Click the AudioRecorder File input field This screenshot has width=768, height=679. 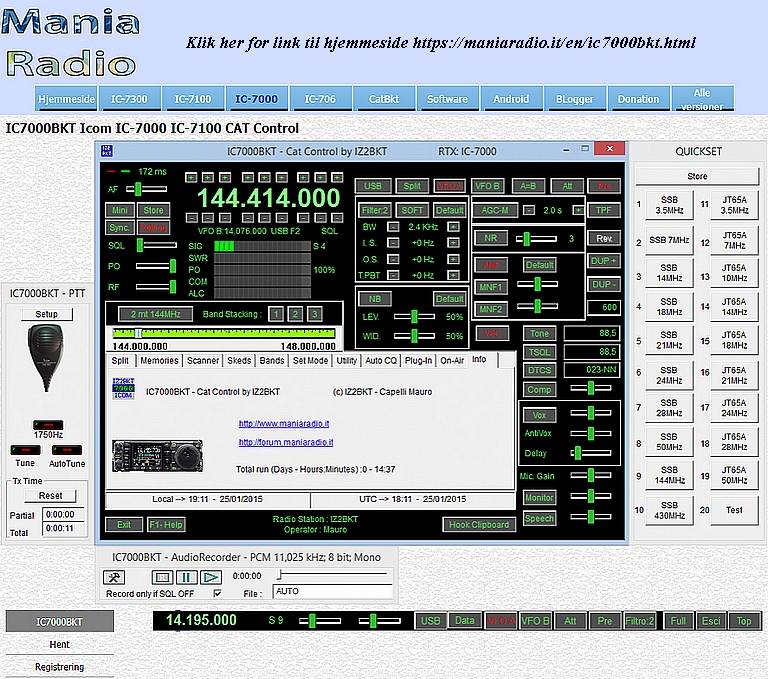click(333, 592)
